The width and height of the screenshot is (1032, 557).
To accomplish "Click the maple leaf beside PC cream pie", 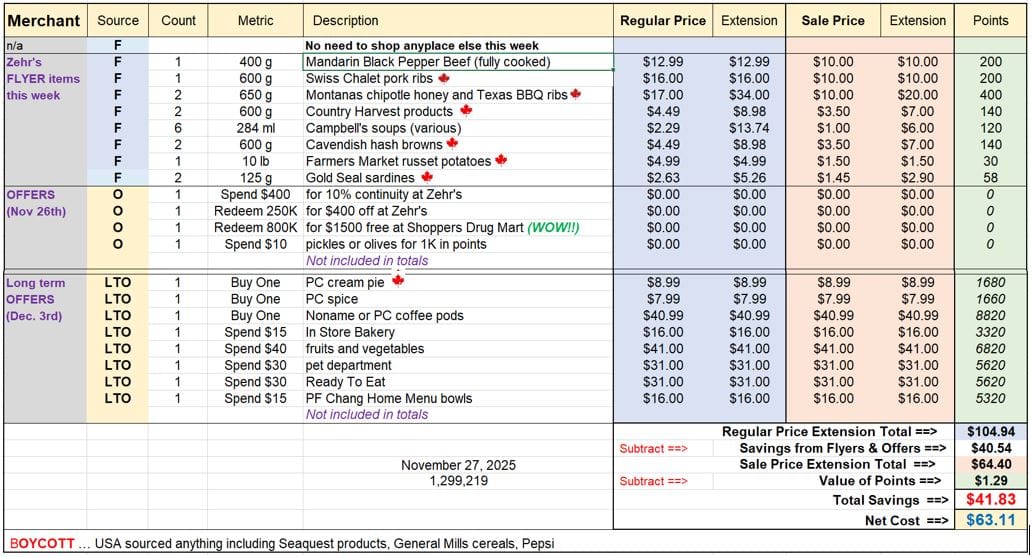I will [397, 282].
